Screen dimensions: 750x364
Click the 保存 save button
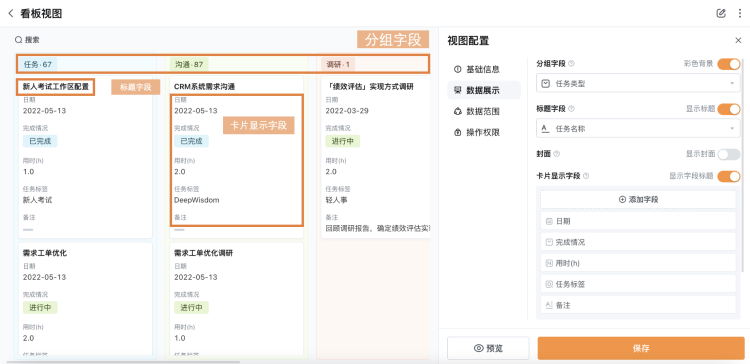click(641, 348)
